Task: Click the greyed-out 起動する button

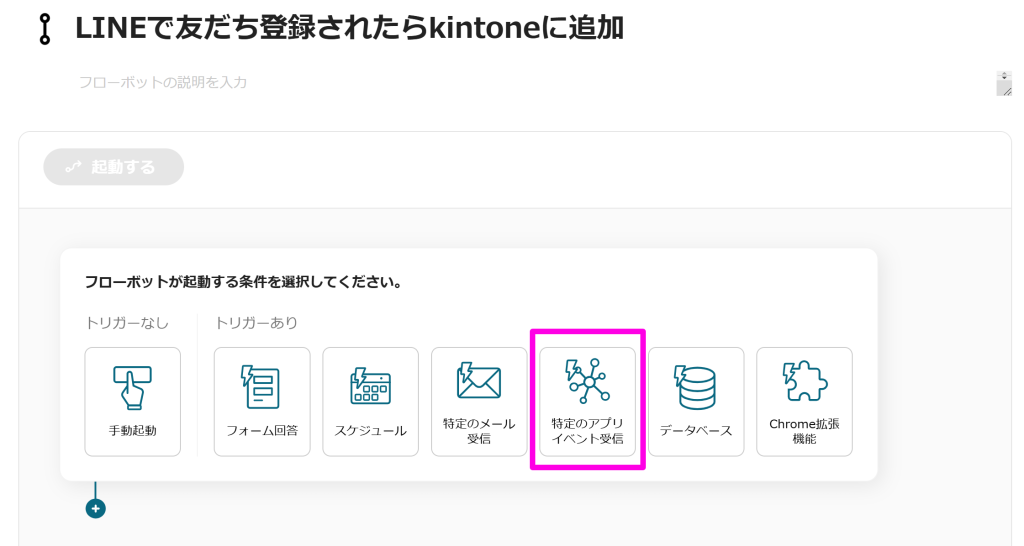Action: pos(114,167)
